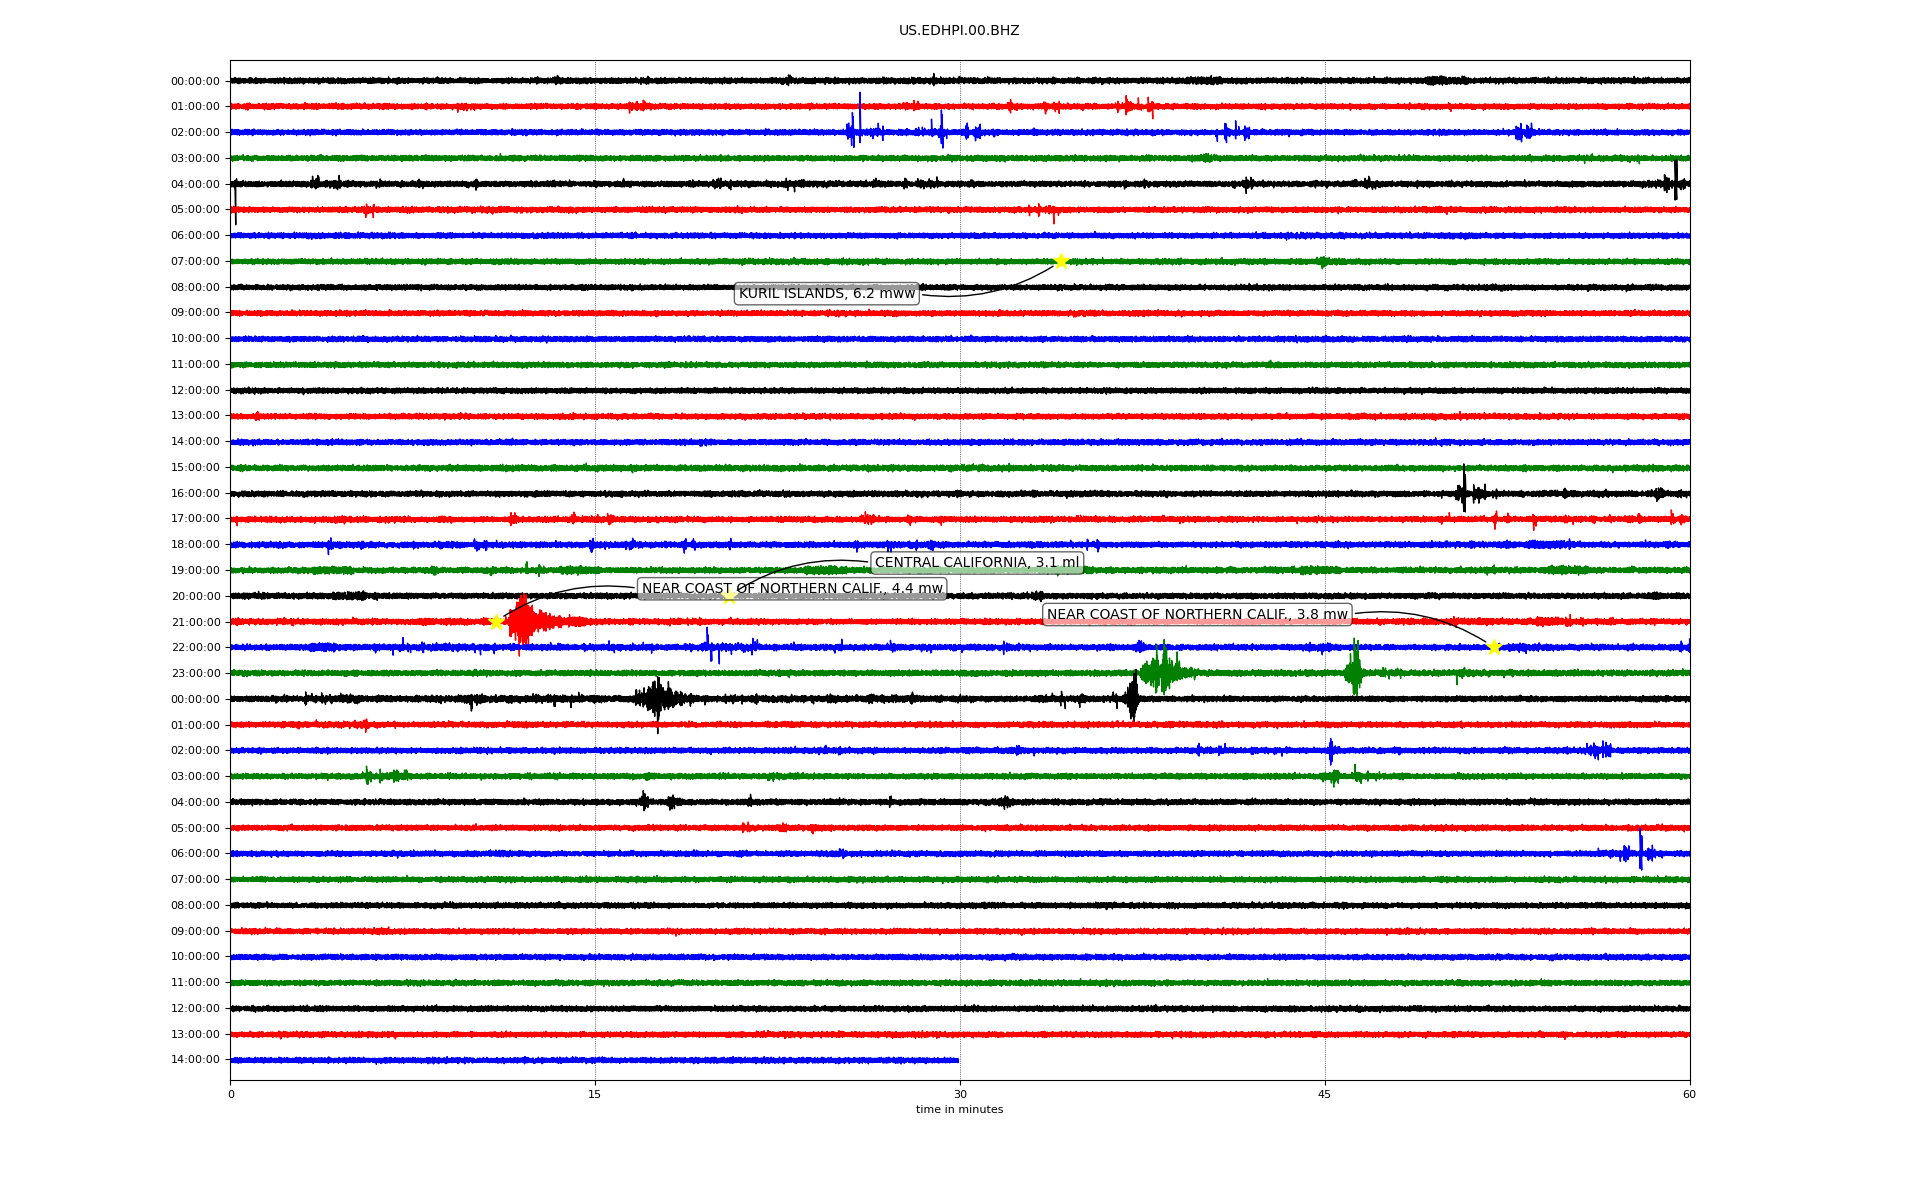
Task: Click the CENTRAL CALIFORNIA 3.1 ml label
Action: (x=976, y=562)
